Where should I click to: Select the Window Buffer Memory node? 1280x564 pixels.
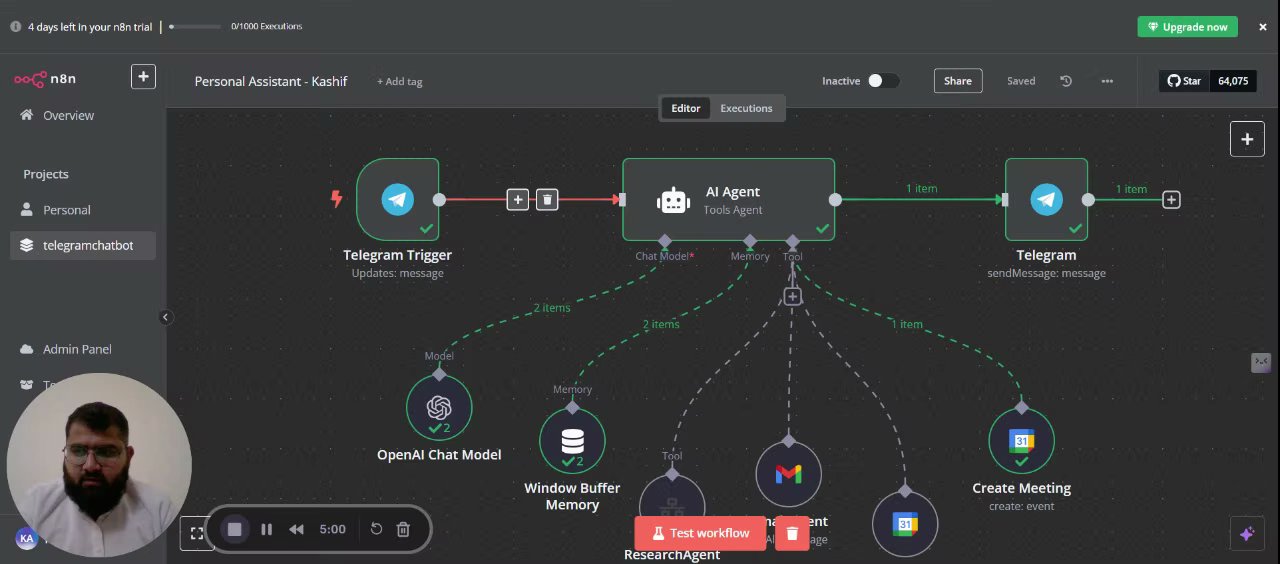tap(572, 441)
